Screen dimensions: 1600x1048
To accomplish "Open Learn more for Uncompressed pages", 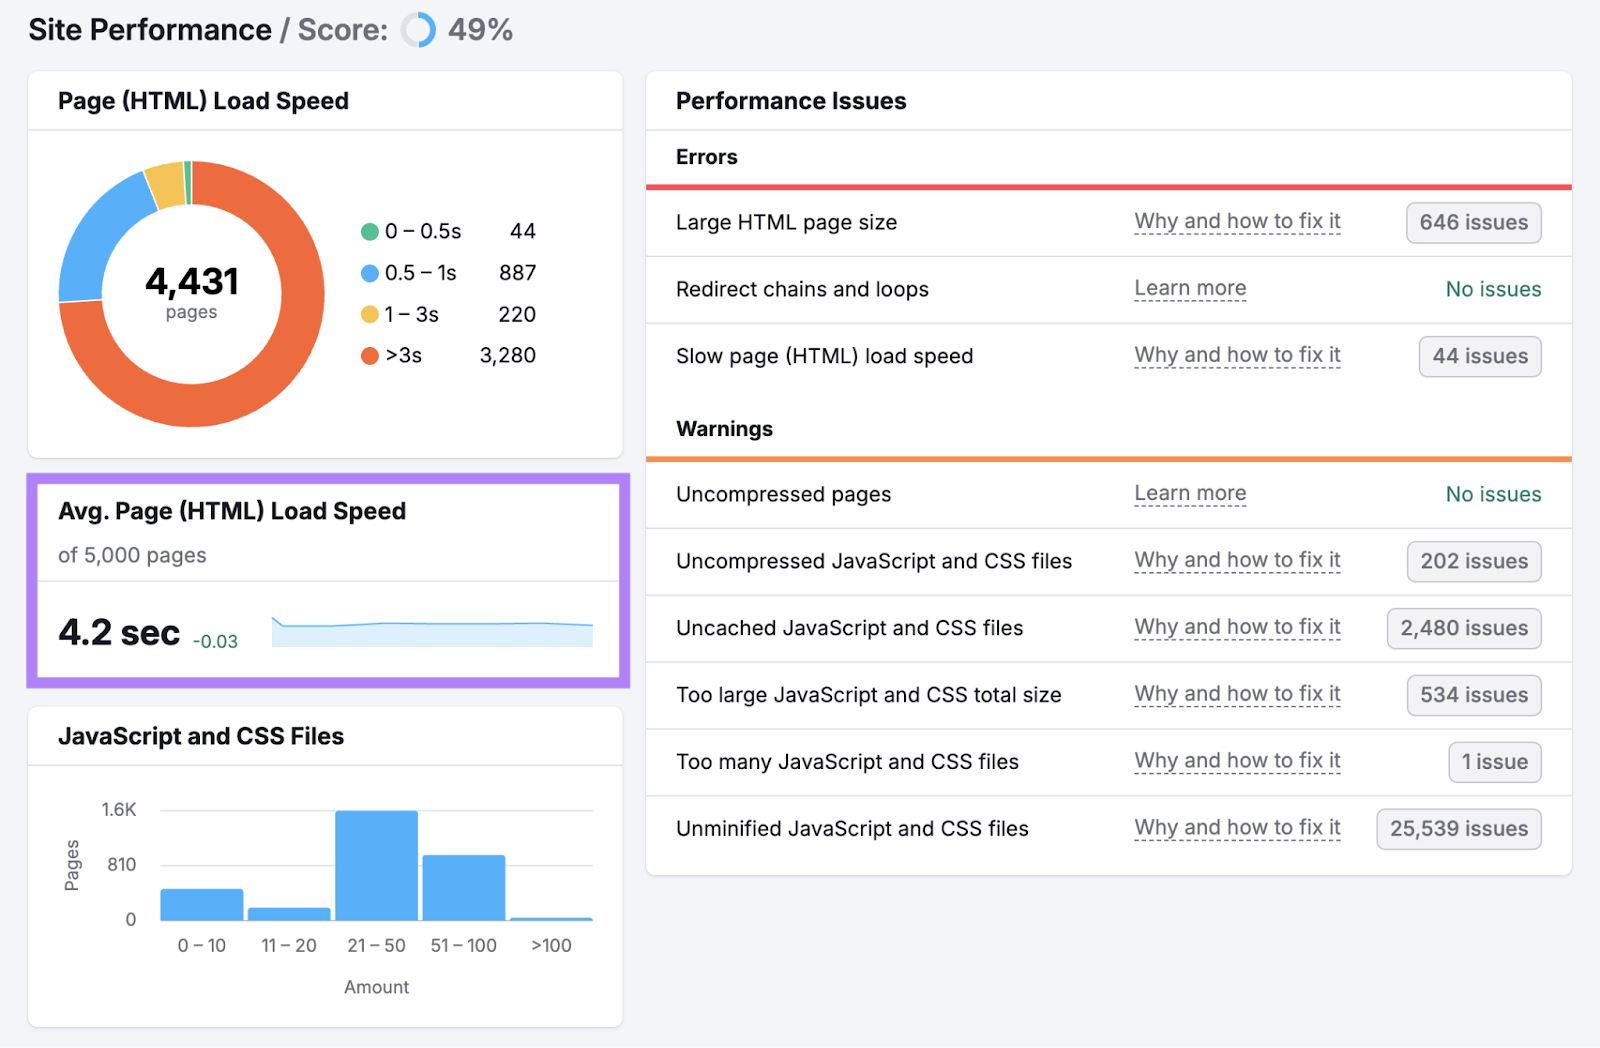I will click(1189, 493).
